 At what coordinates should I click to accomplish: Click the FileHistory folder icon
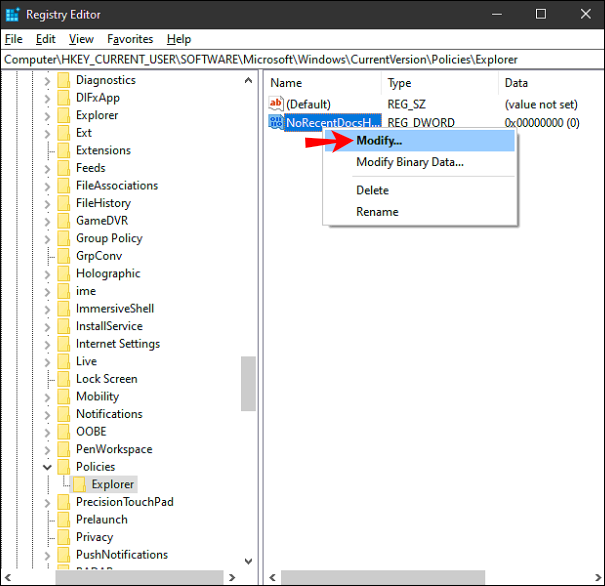pos(64,203)
